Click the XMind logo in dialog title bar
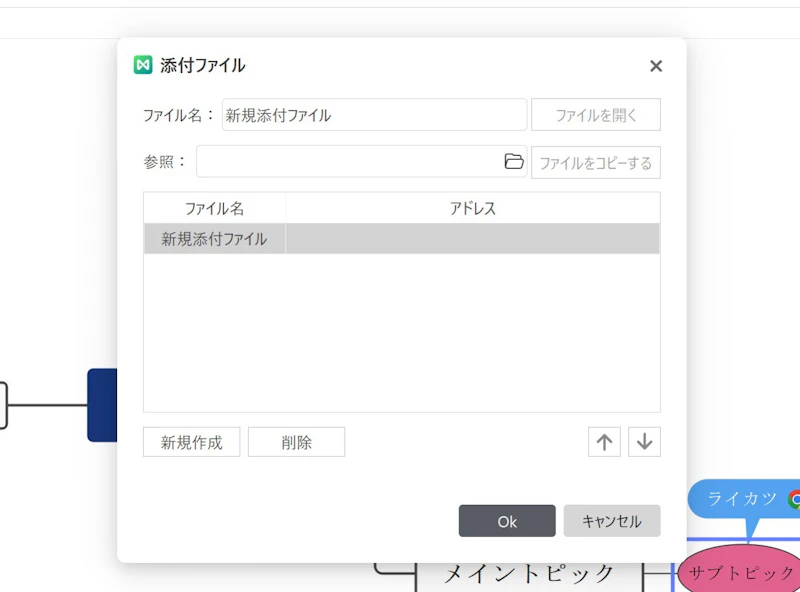Image resolution: width=800 pixels, height=592 pixels. tap(142, 63)
